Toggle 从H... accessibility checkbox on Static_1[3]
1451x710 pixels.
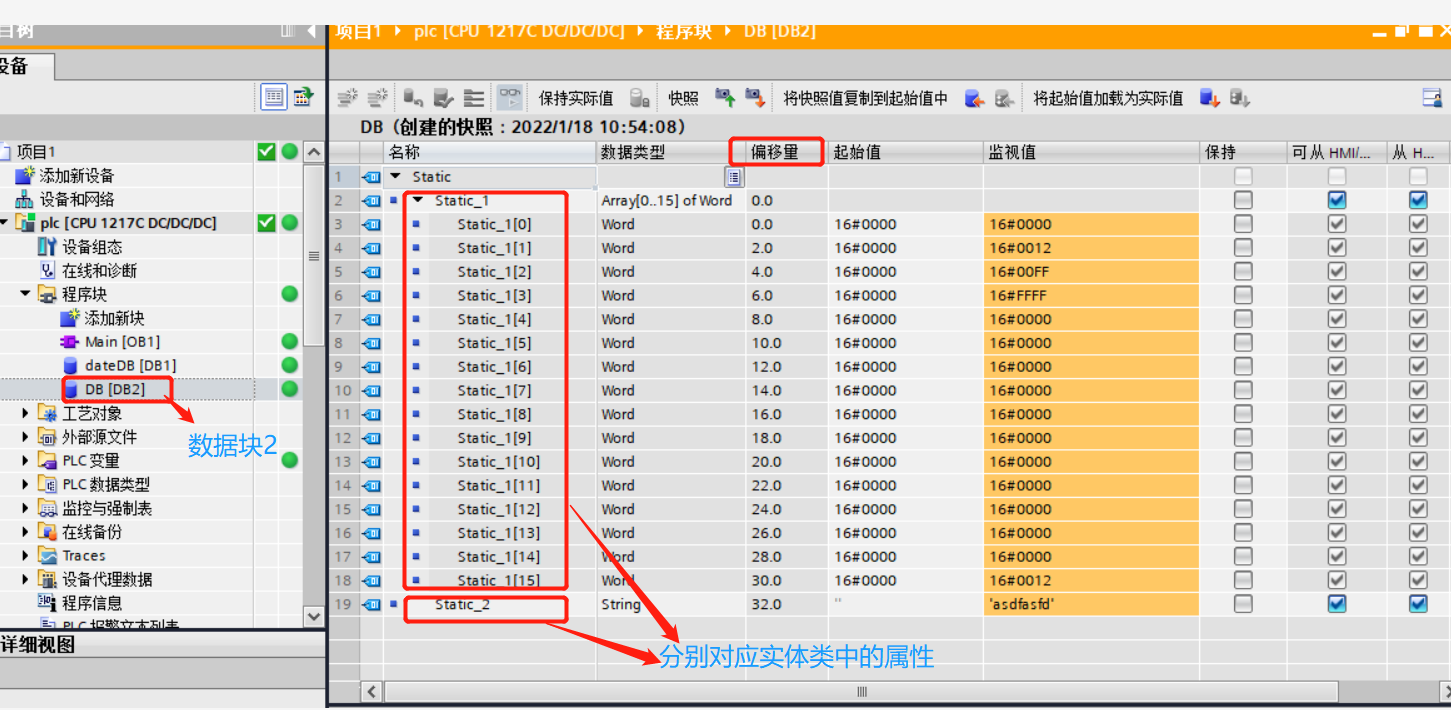tap(1417, 295)
